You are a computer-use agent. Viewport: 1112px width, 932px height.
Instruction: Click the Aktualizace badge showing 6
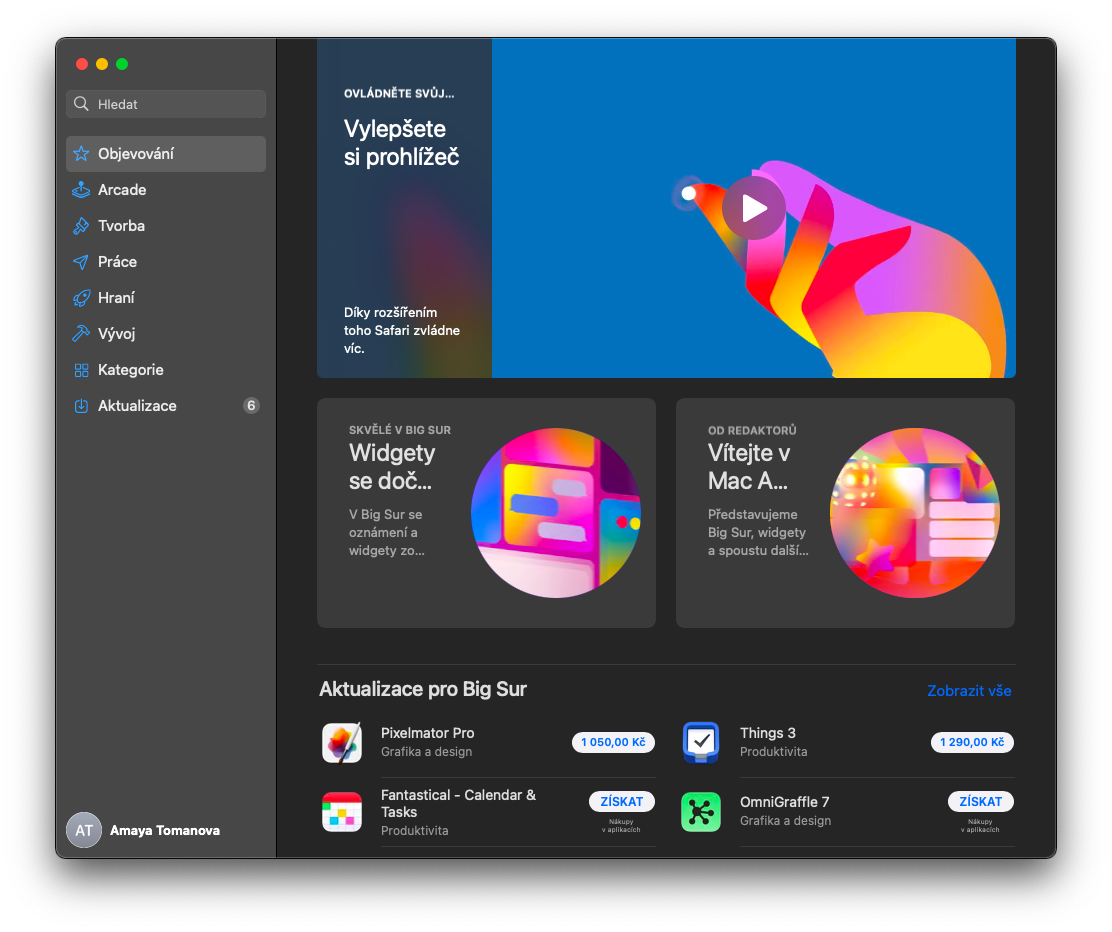[x=251, y=406]
